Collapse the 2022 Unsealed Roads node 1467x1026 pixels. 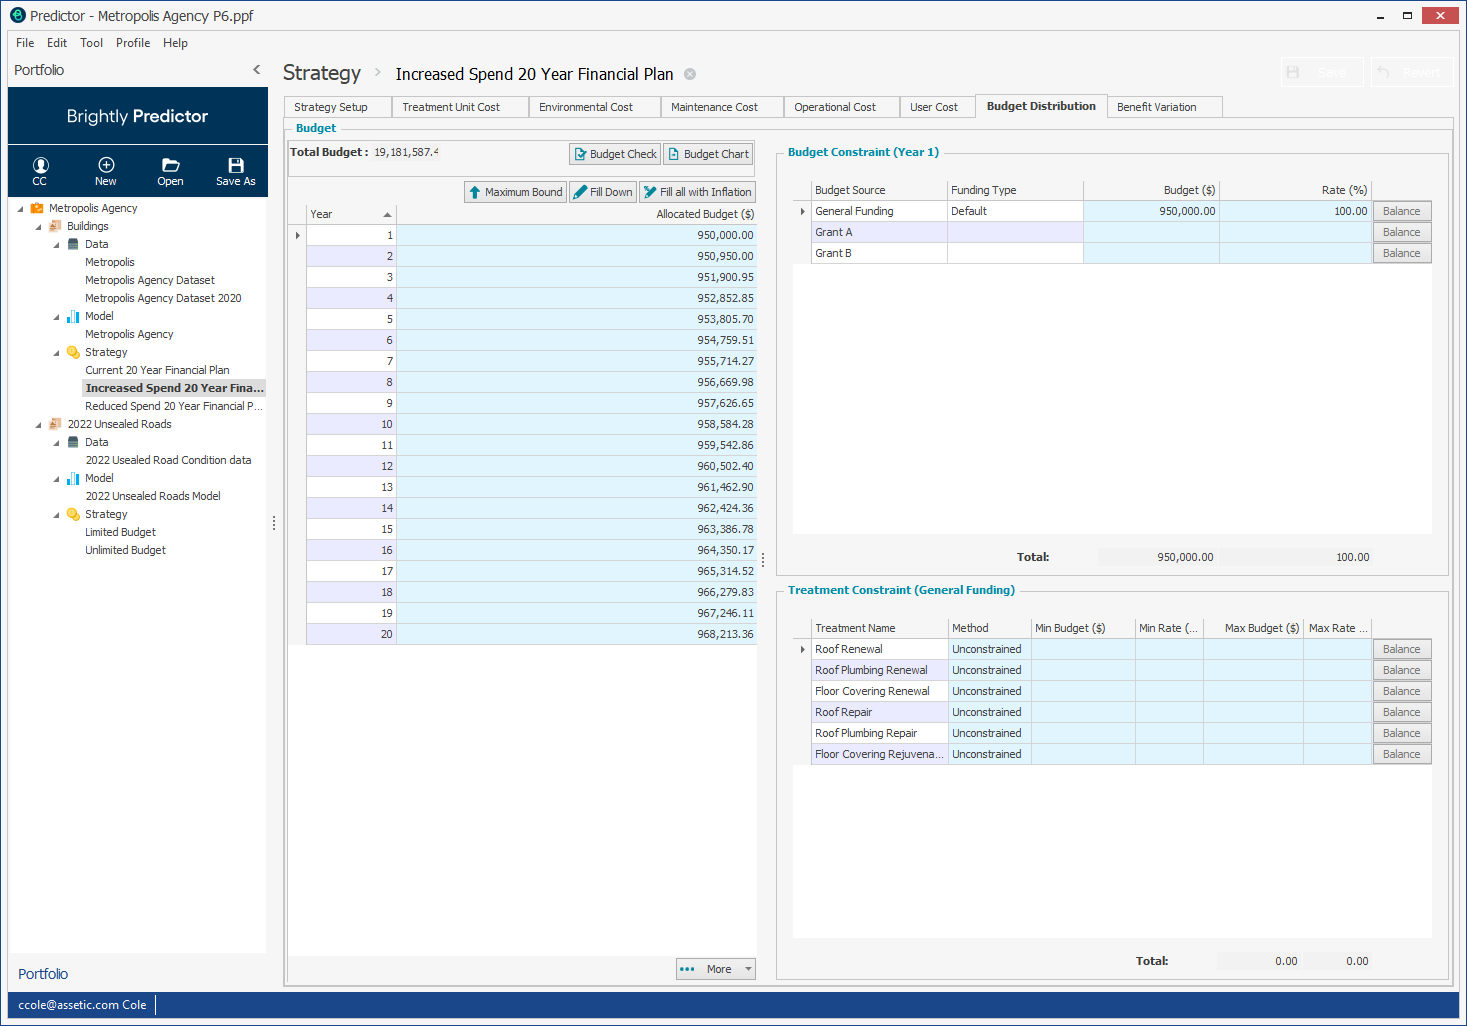coord(39,425)
